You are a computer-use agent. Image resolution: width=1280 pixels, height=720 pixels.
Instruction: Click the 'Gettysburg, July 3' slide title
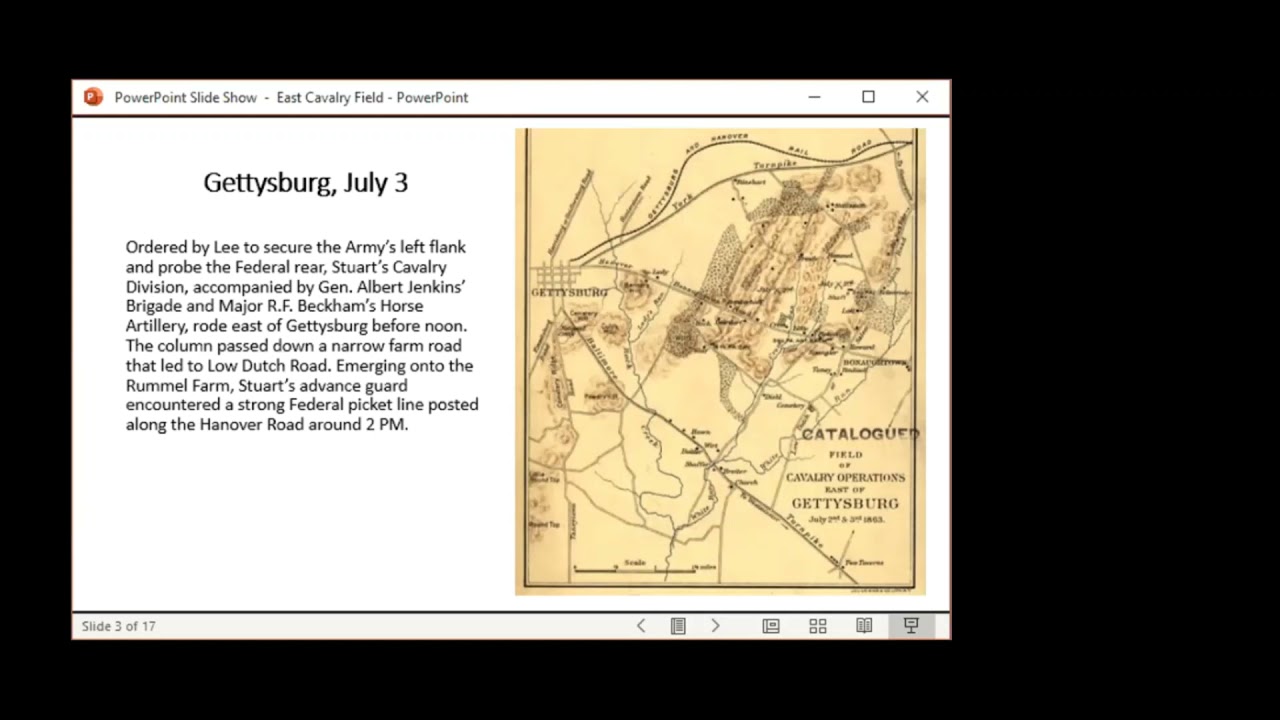coord(306,182)
